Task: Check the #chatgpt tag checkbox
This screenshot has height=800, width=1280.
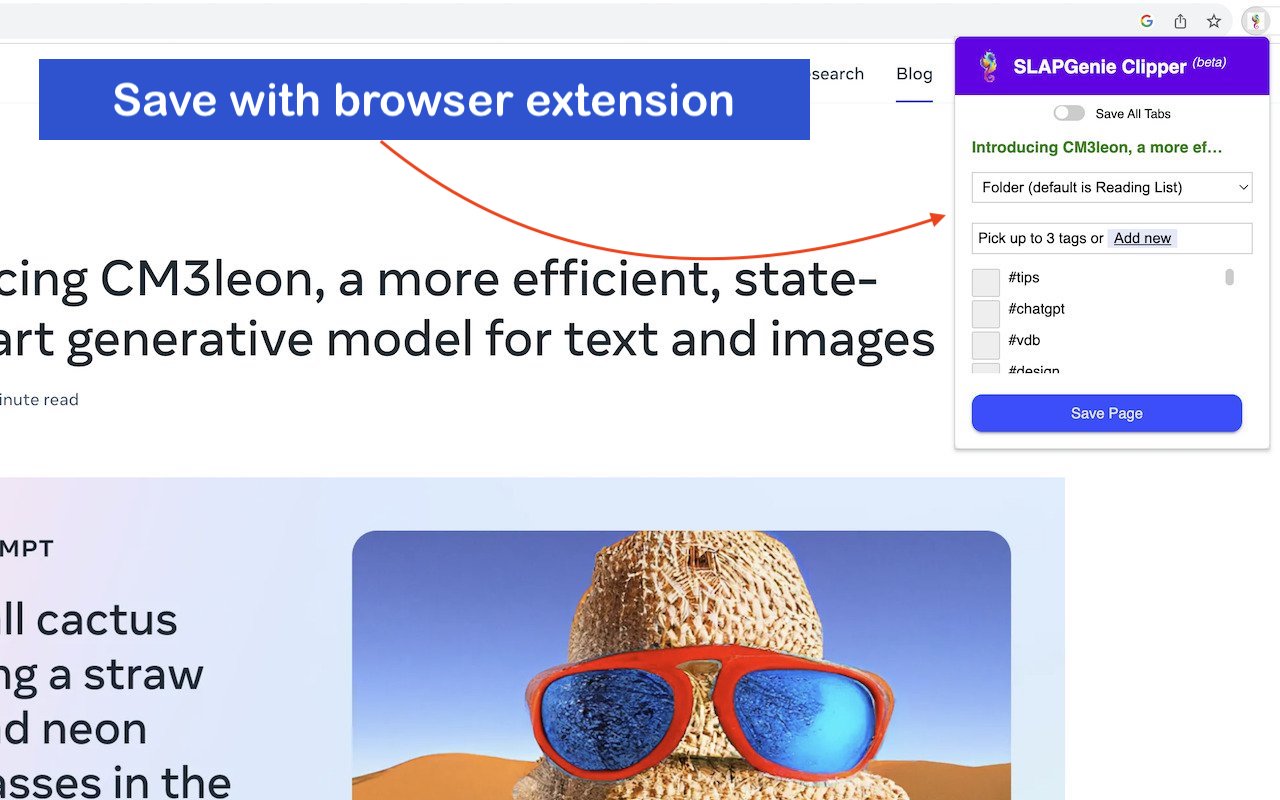Action: 986,312
